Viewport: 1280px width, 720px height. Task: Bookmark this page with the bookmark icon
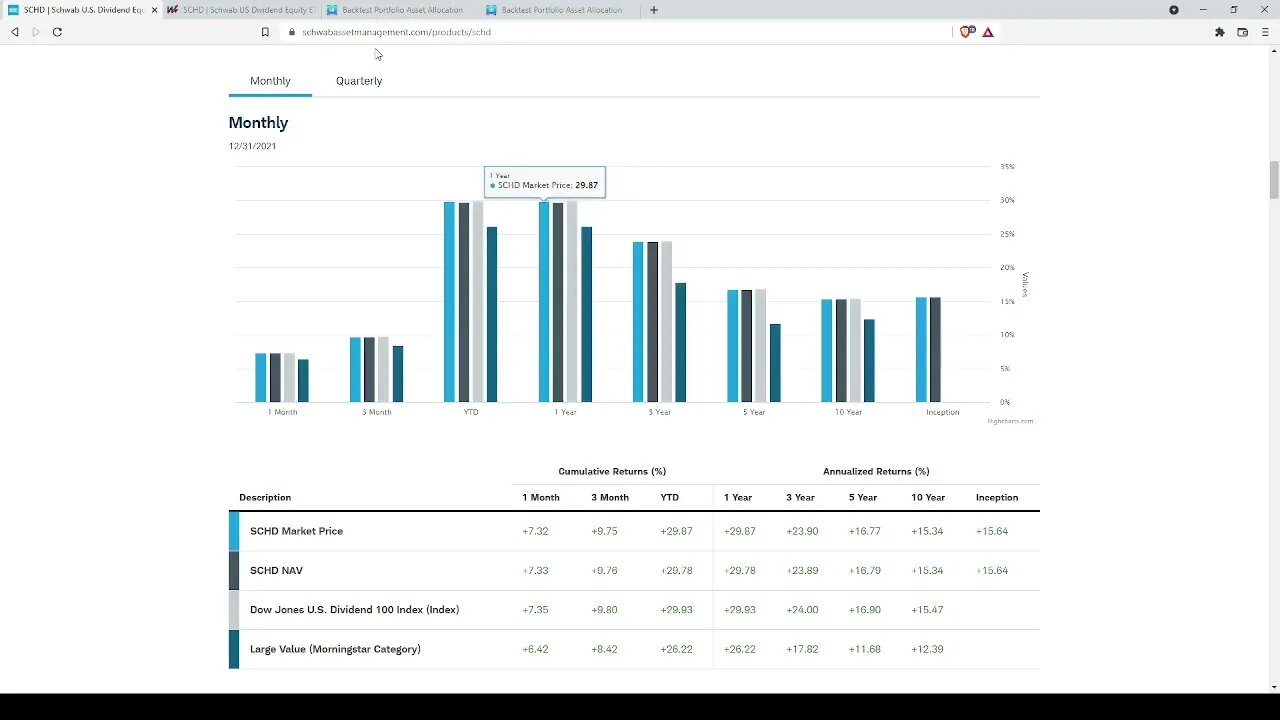(x=265, y=32)
